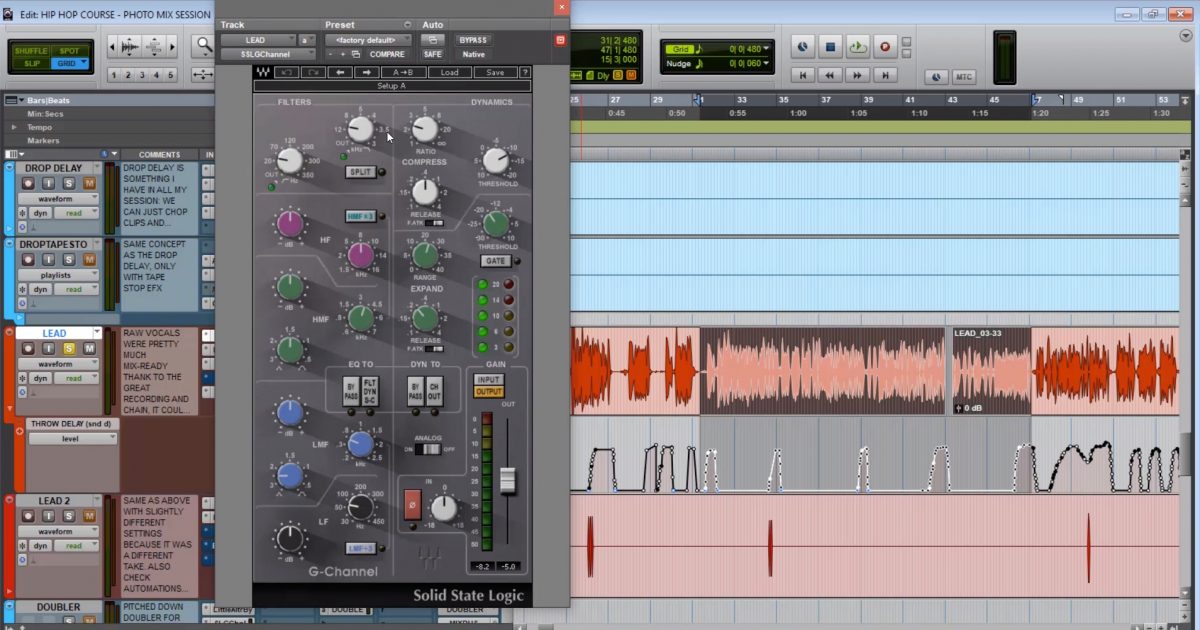1200x630 pixels.
Task: Switch the timeline ruler to Min:Secs
Action: coord(45,113)
